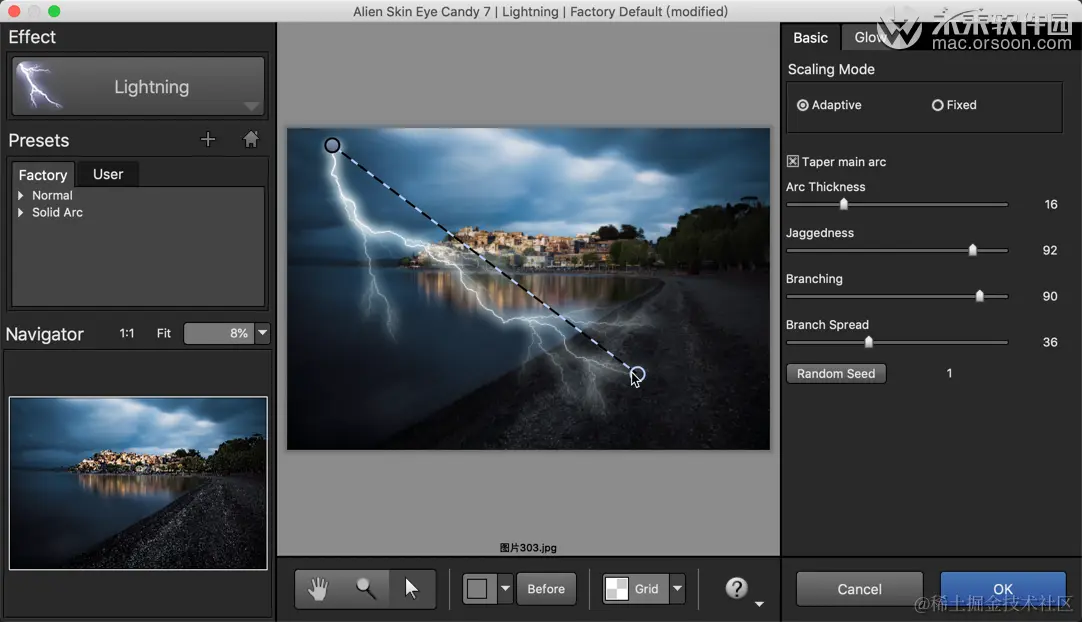Click the Jaggedness value 92

click(x=1050, y=250)
